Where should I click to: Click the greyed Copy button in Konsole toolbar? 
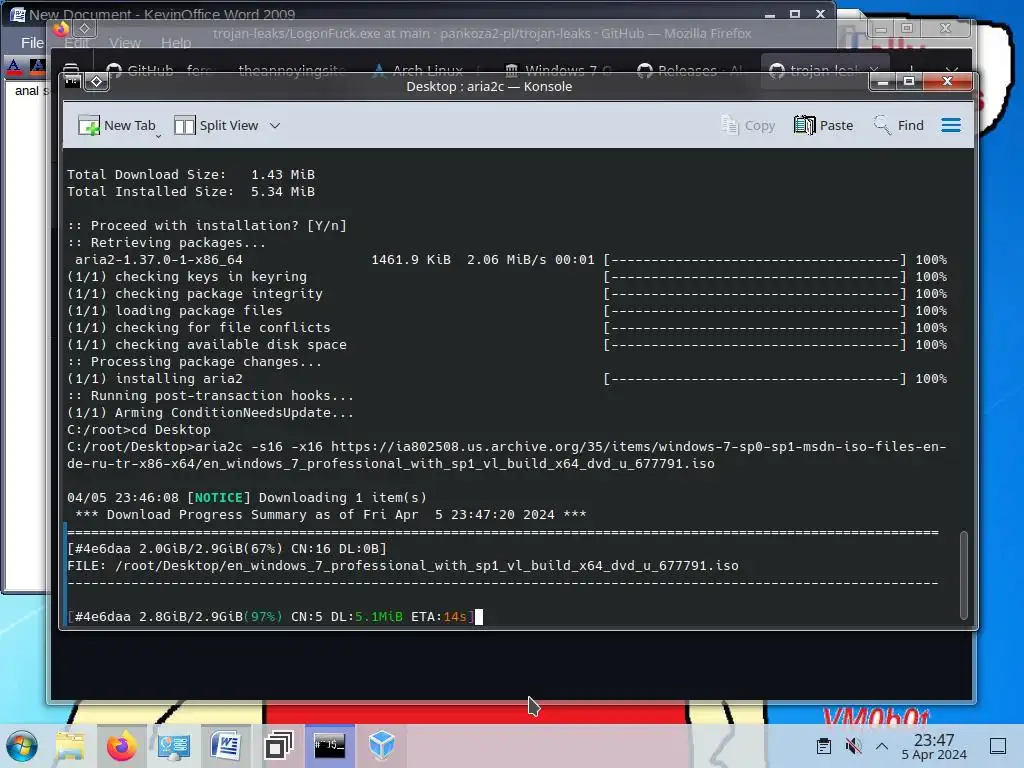click(x=748, y=125)
